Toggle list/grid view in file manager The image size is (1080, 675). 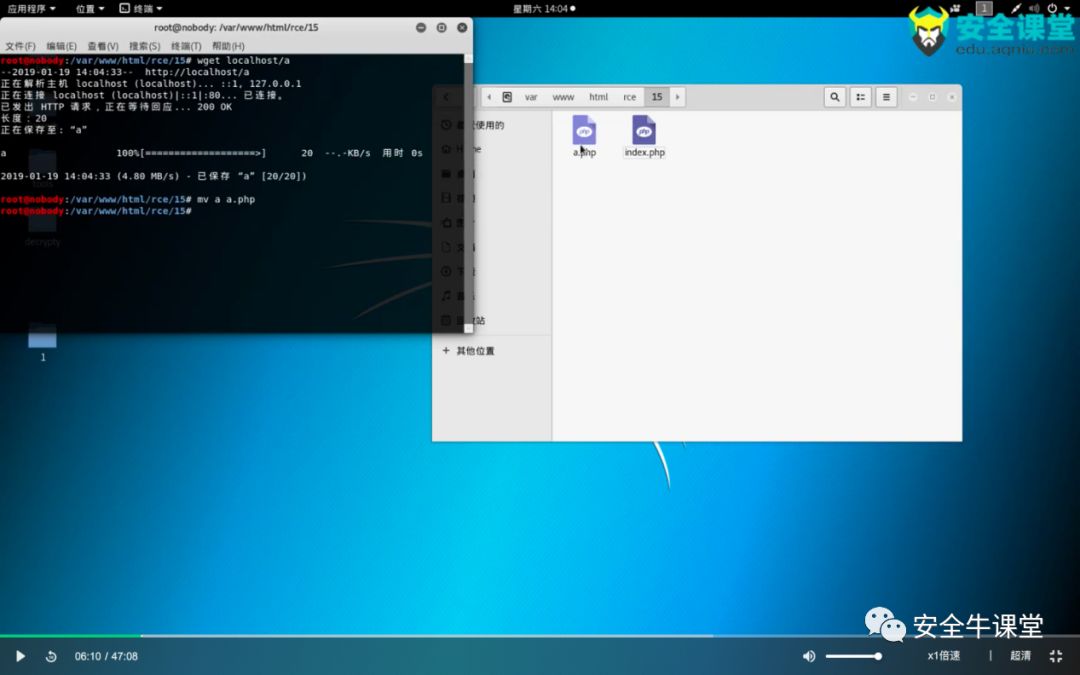(x=861, y=97)
